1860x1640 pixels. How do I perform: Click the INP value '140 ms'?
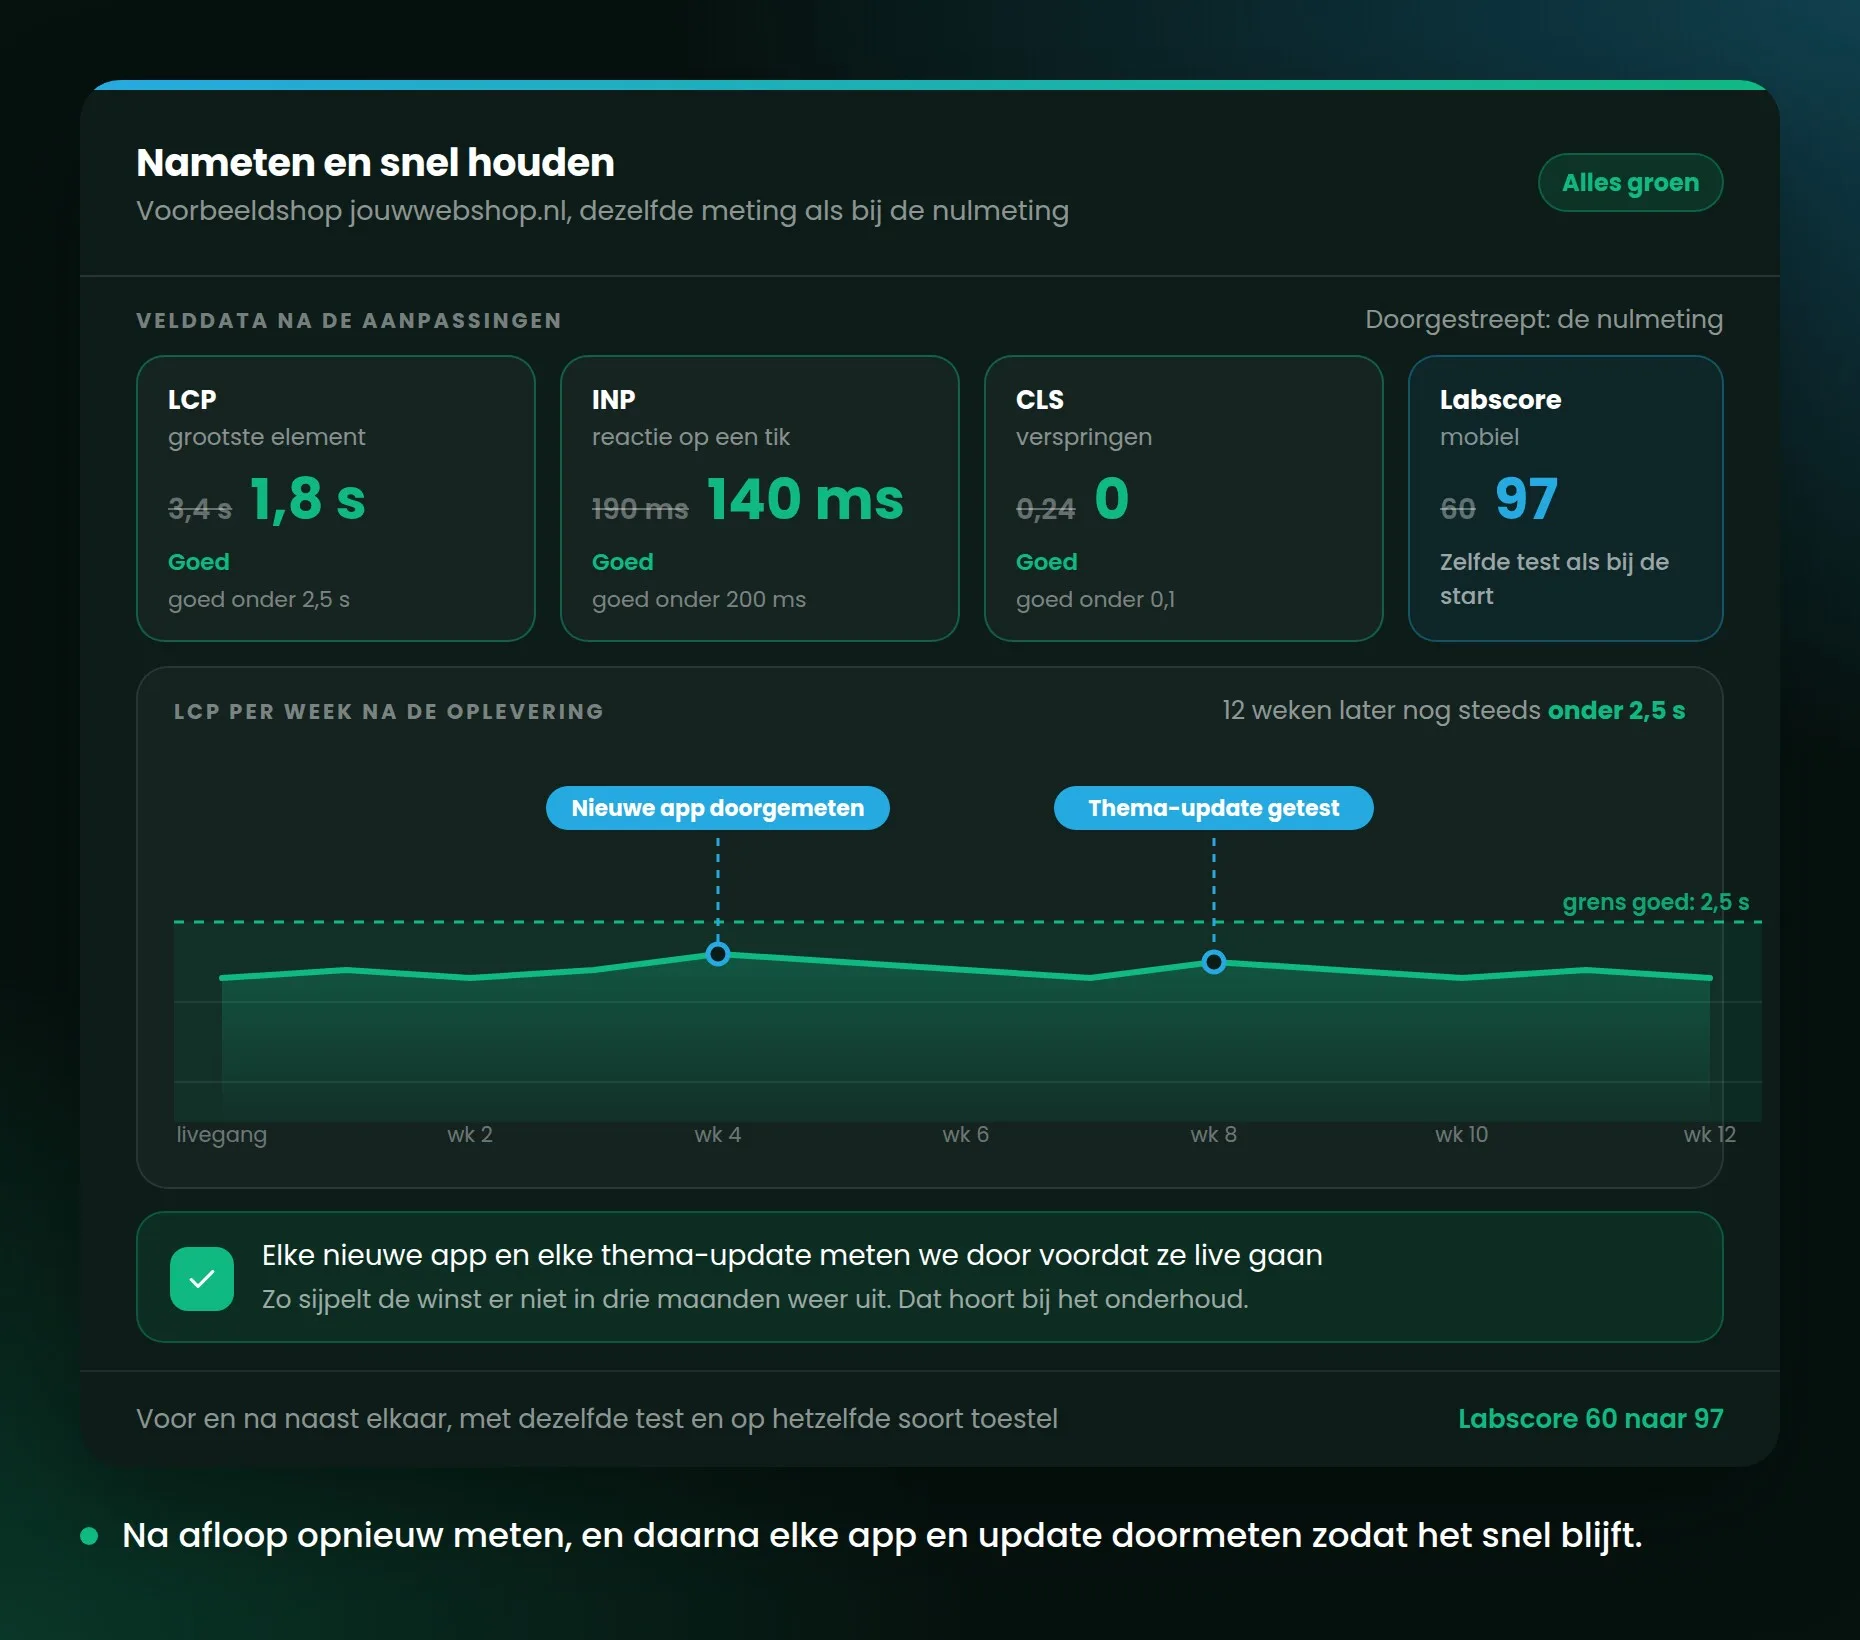(x=805, y=498)
